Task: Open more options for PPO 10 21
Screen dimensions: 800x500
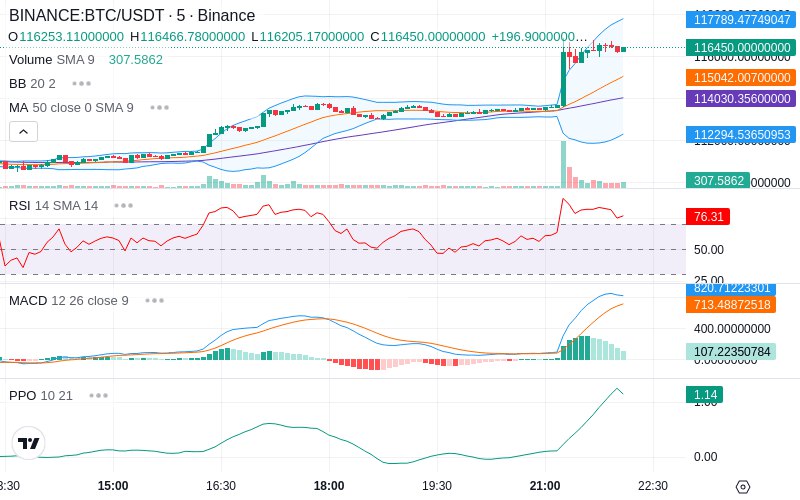Action: pos(98,395)
